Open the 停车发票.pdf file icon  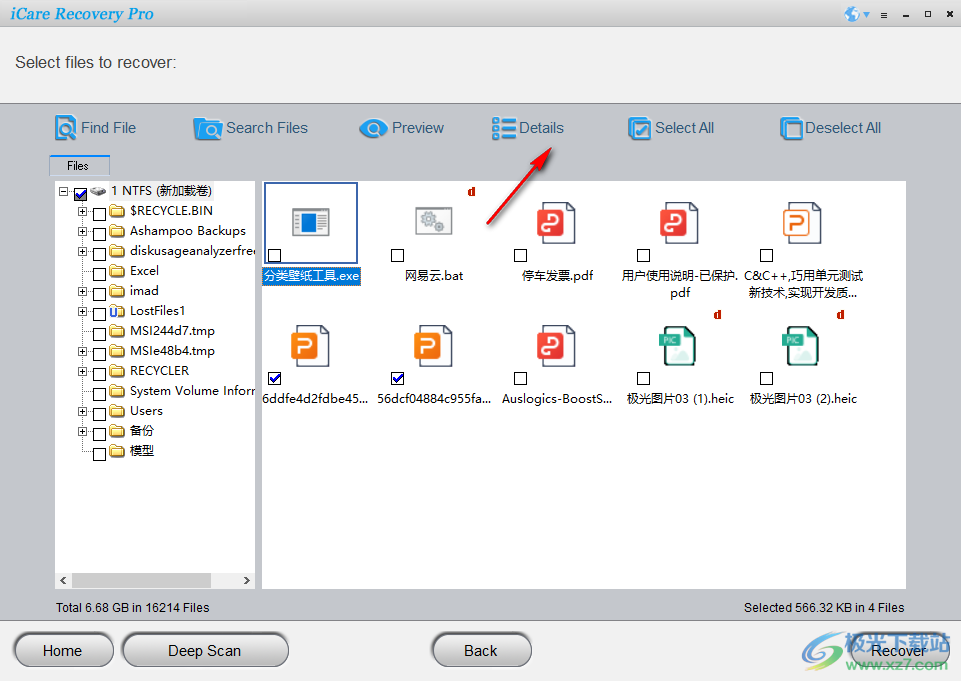(x=556, y=222)
